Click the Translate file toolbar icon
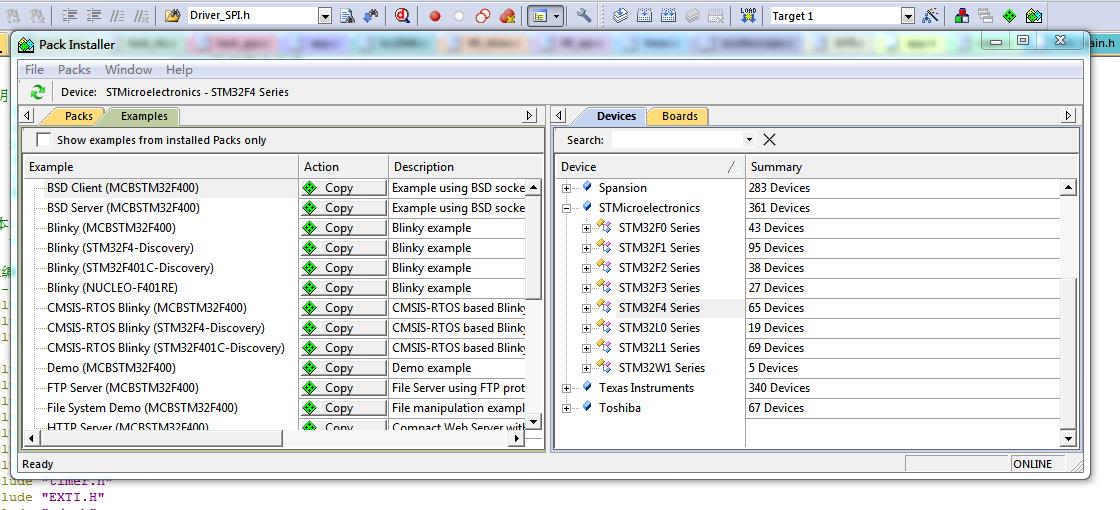The width and height of the screenshot is (1120, 510). click(621, 16)
